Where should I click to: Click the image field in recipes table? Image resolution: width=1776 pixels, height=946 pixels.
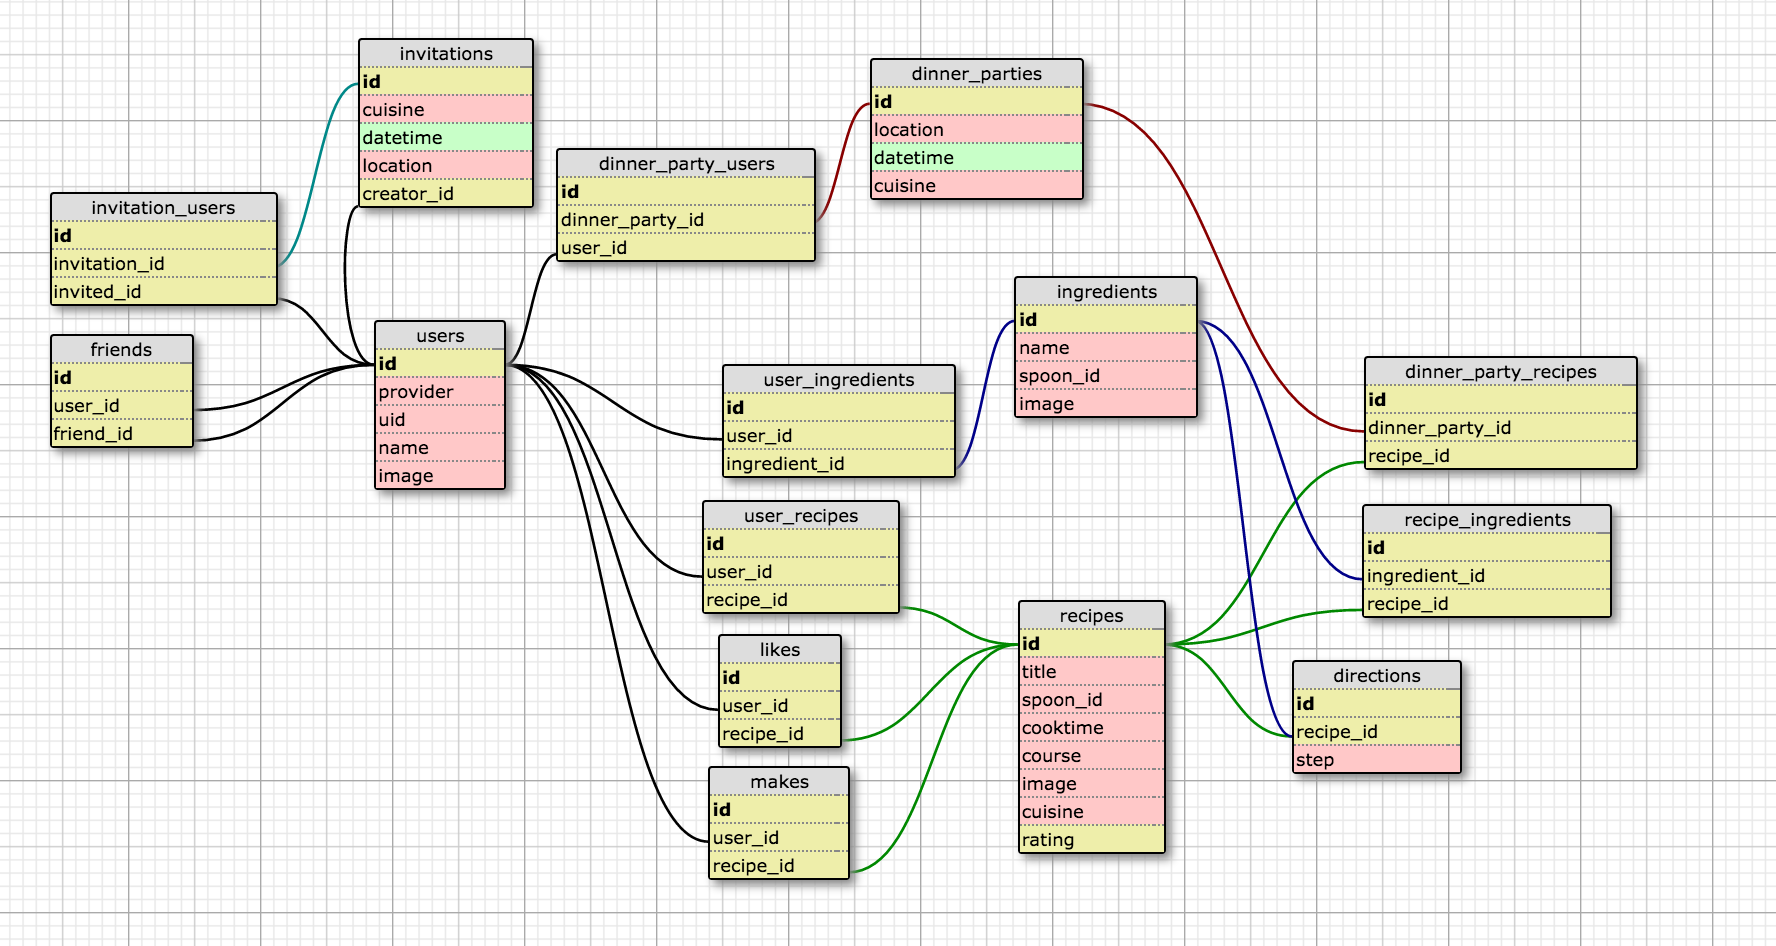tap(1092, 784)
